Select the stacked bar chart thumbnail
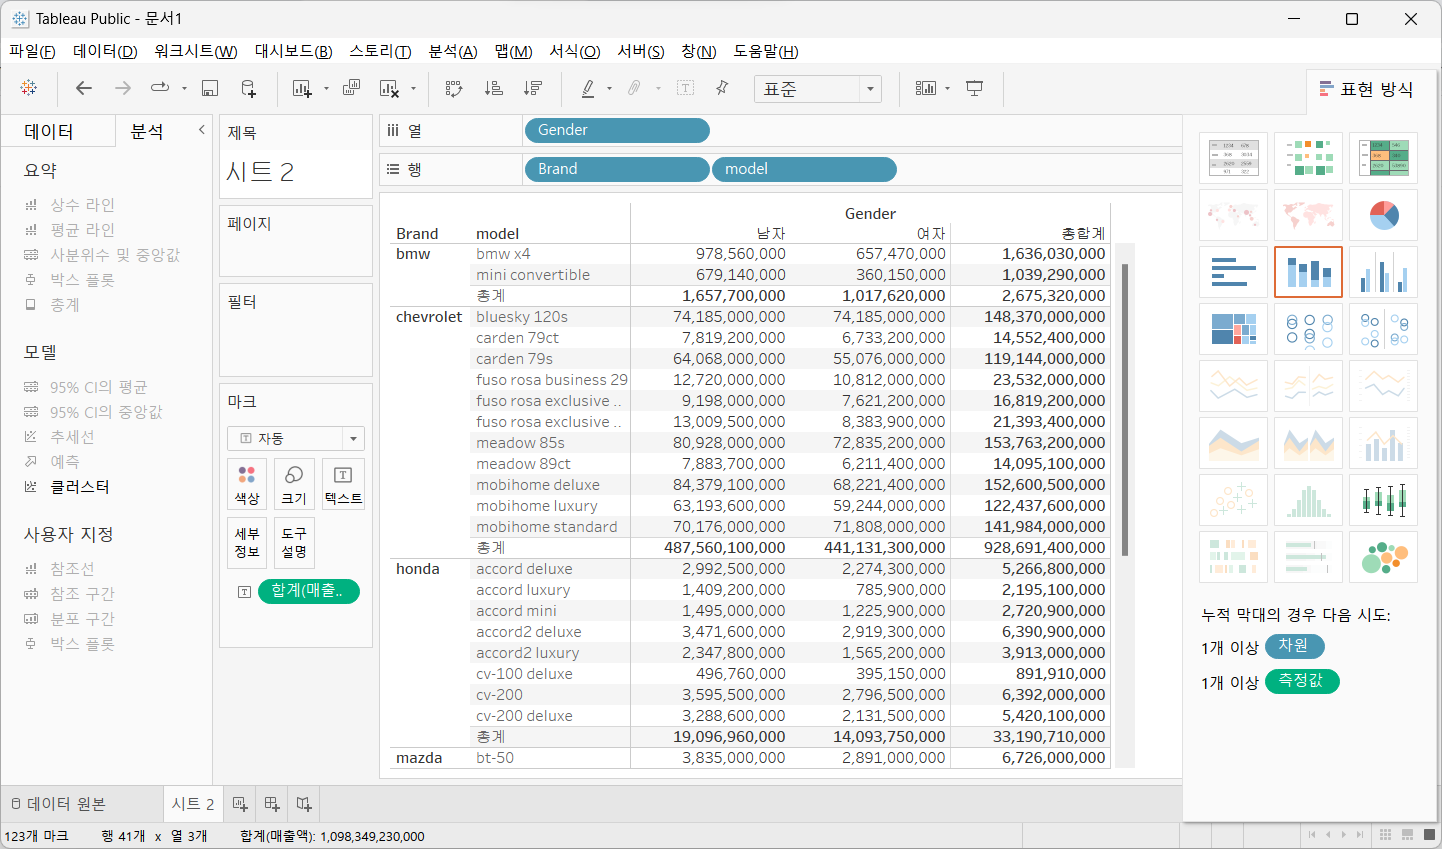The image size is (1442, 849). click(1308, 272)
